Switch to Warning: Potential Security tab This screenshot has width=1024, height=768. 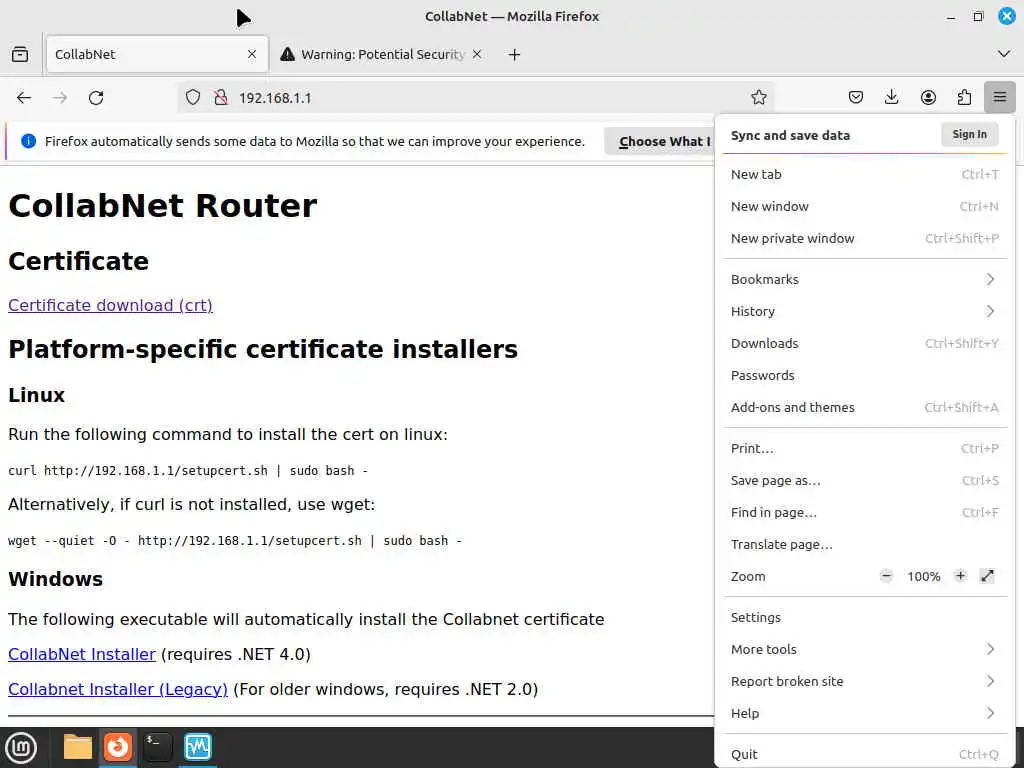tap(382, 54)
